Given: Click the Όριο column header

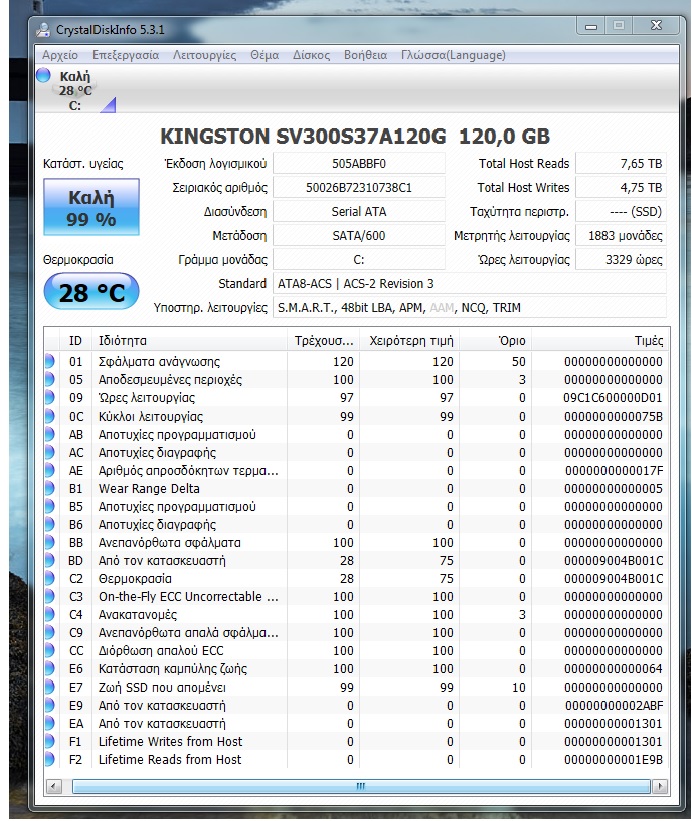Looking at the screenshot, I should (496, 341).
